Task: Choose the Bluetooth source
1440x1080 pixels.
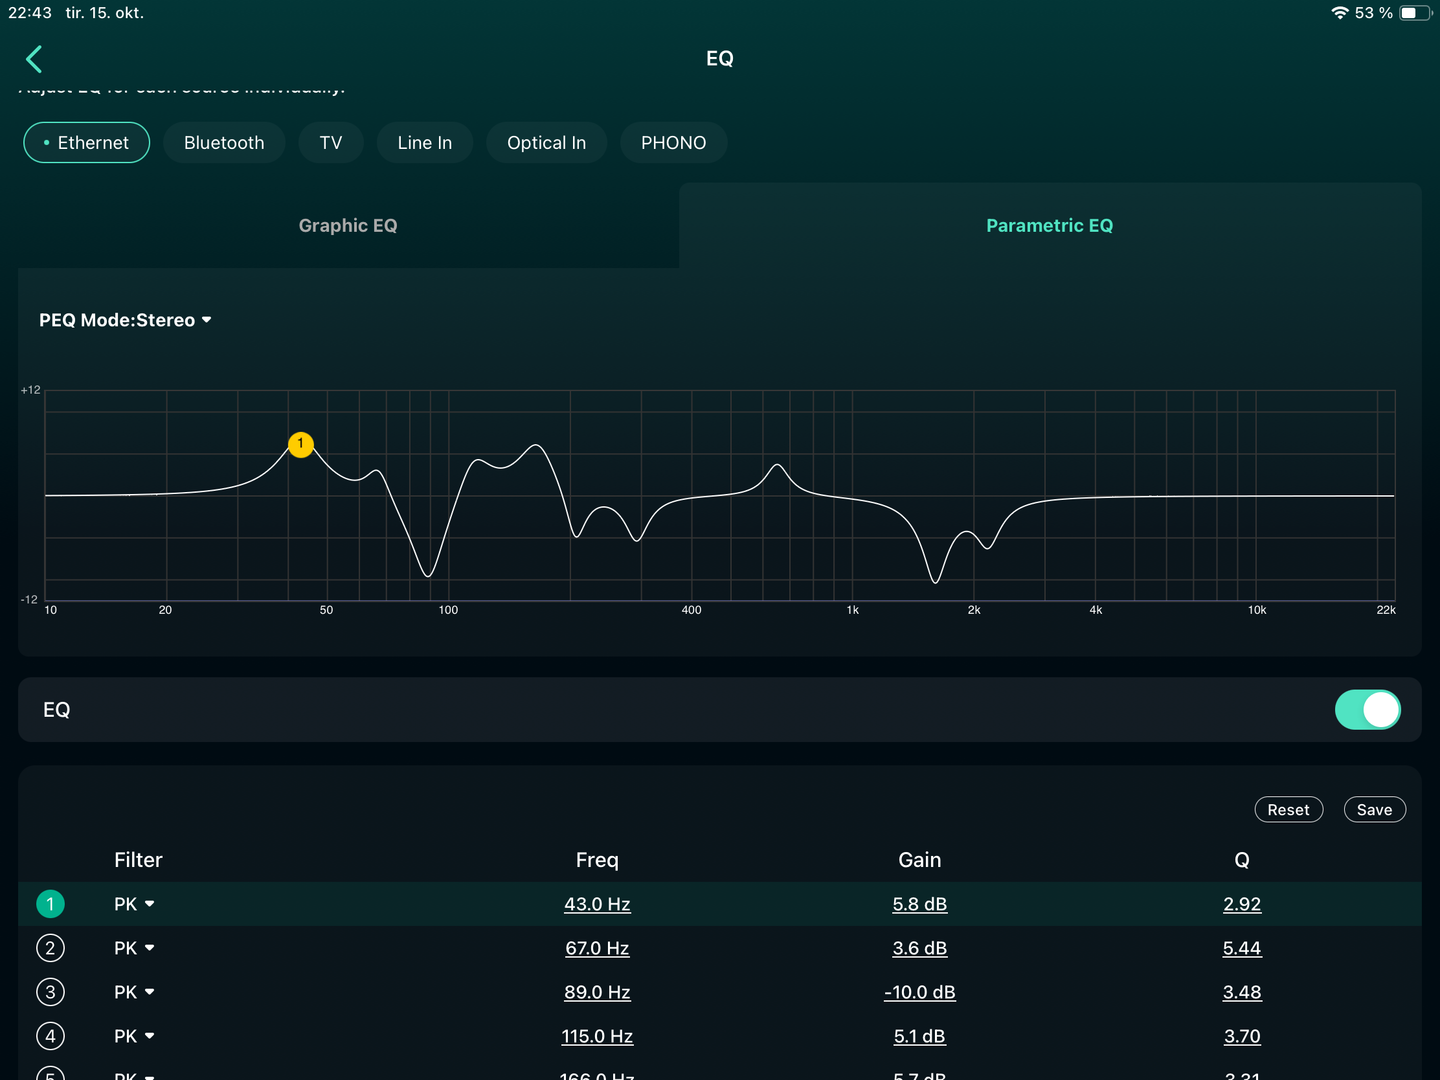Action: (224, 143)
